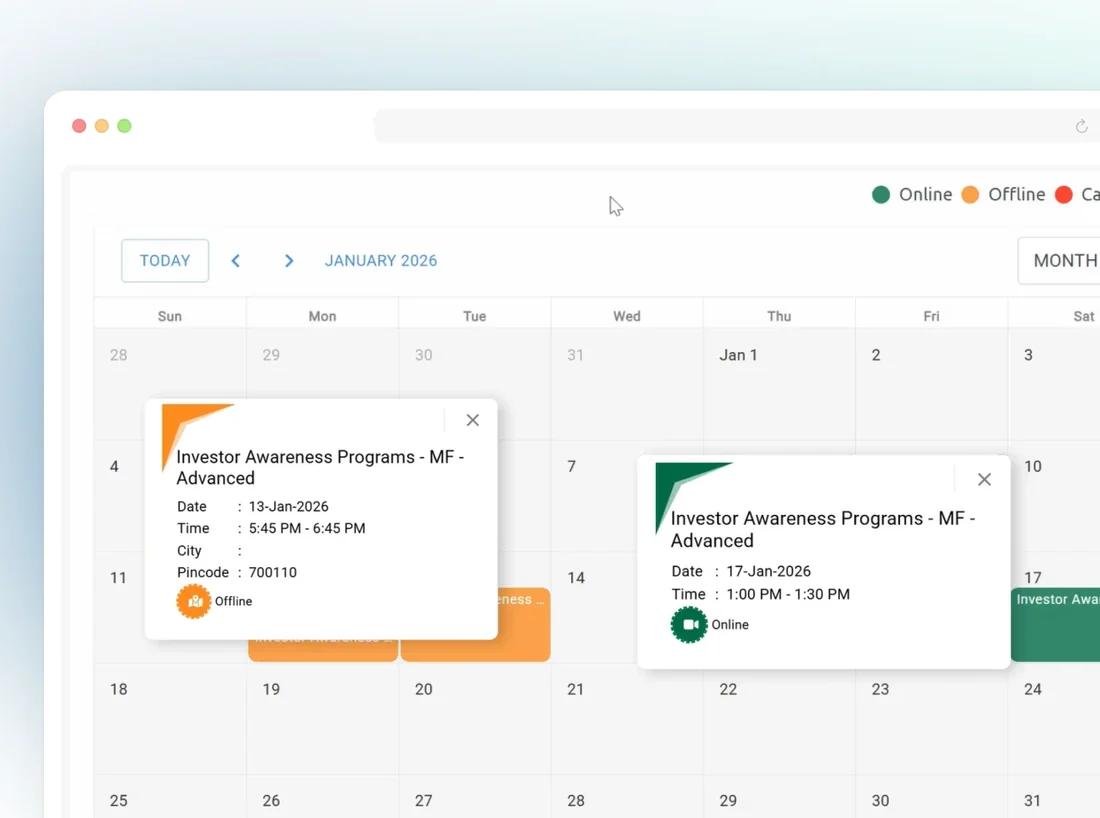Click the red window close dot
Viewport: 1100px width, 818px height.
pyautogui.click(x=79, y=126)
